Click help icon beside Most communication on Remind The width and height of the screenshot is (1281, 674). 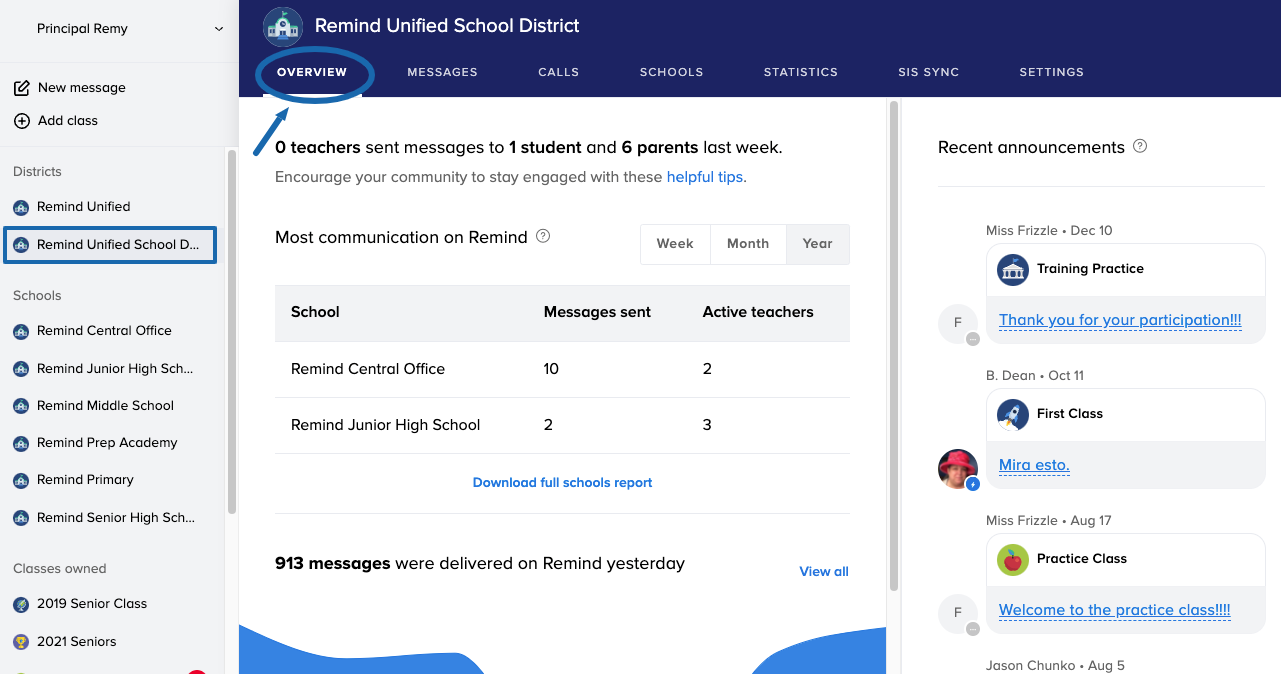pyautogui.click(x=543, y=237)
